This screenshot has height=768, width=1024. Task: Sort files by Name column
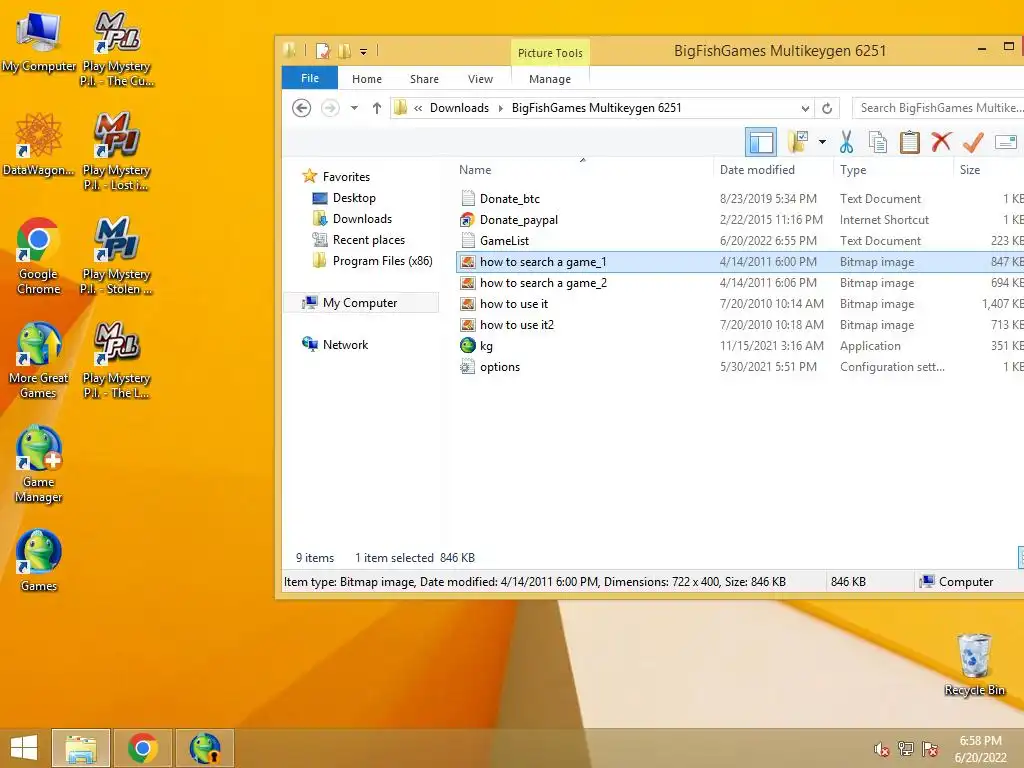[475, 170]
